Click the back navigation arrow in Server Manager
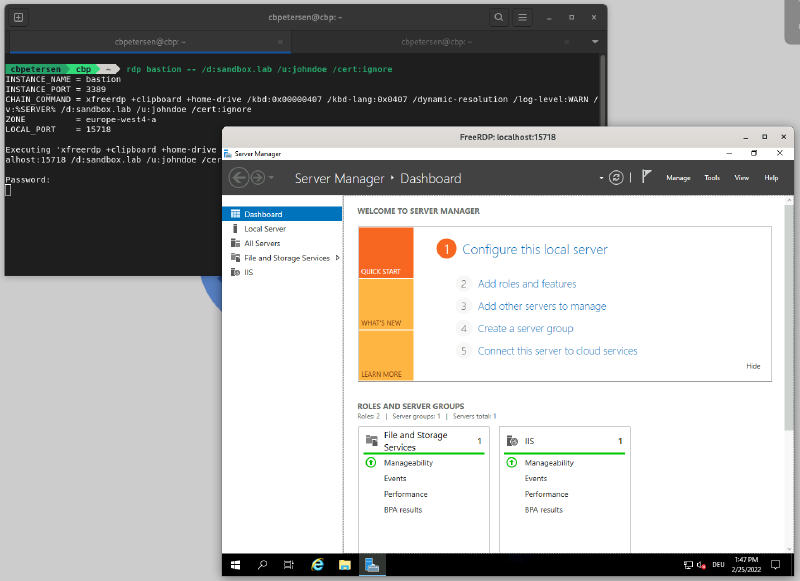This screenshot has width=800, height=581. (239, 177)
